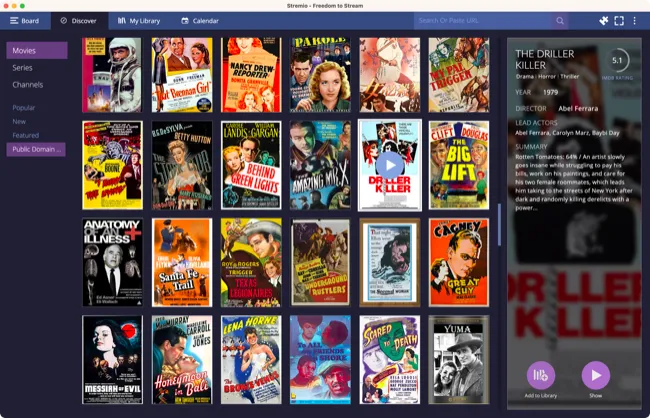
Task: Open the Parole poster
Action: pyautogui.click(x=320, y=75)
